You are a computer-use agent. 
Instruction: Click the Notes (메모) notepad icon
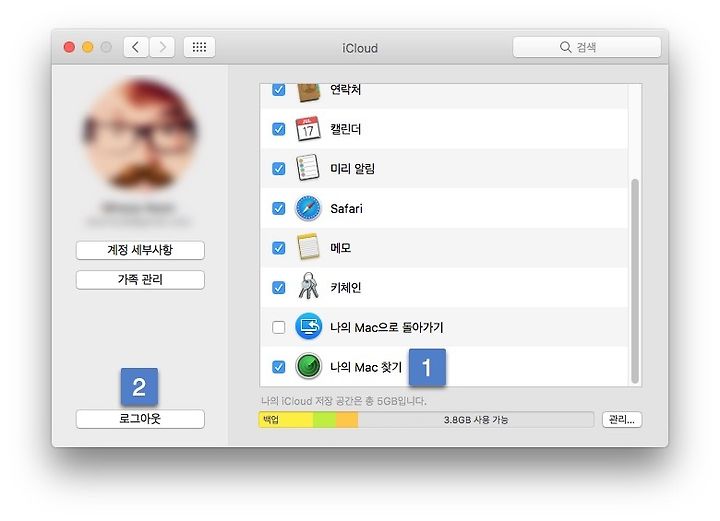click(x=308, y=247)
